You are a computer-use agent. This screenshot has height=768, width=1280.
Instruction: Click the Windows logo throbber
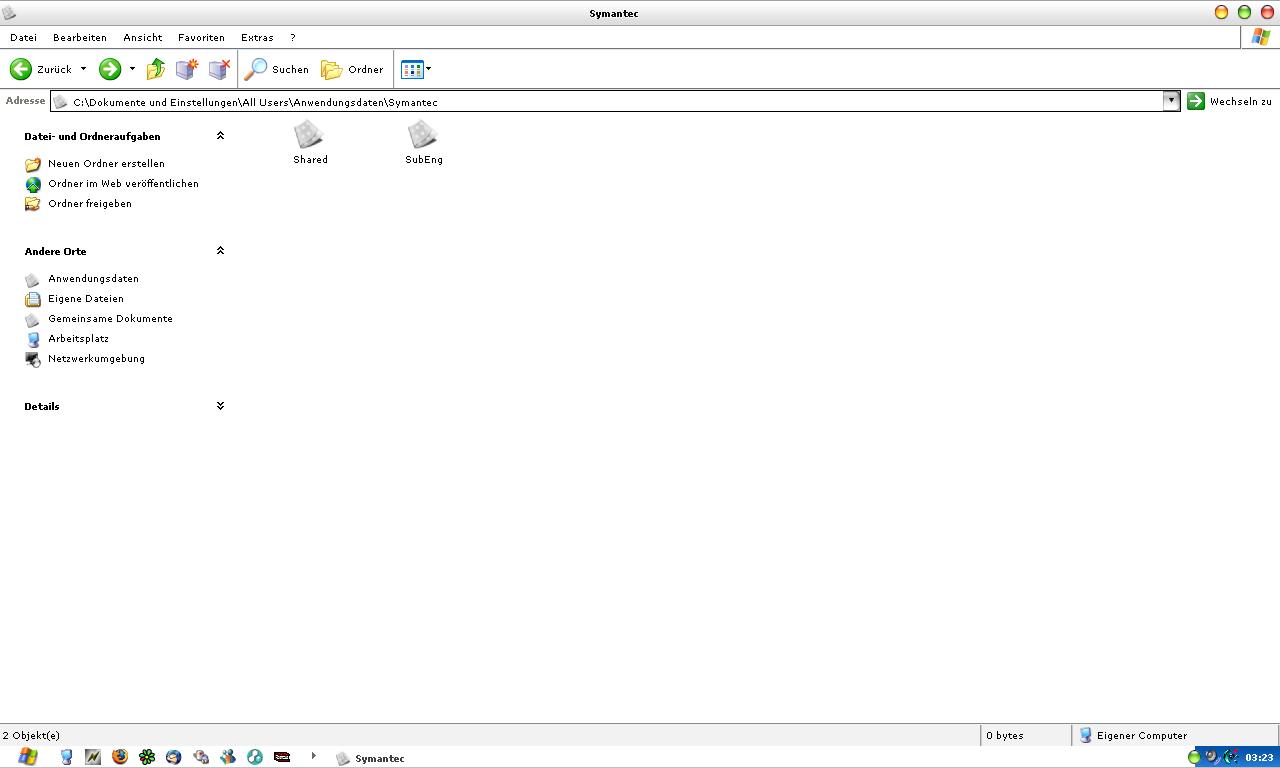(1261, 37)
